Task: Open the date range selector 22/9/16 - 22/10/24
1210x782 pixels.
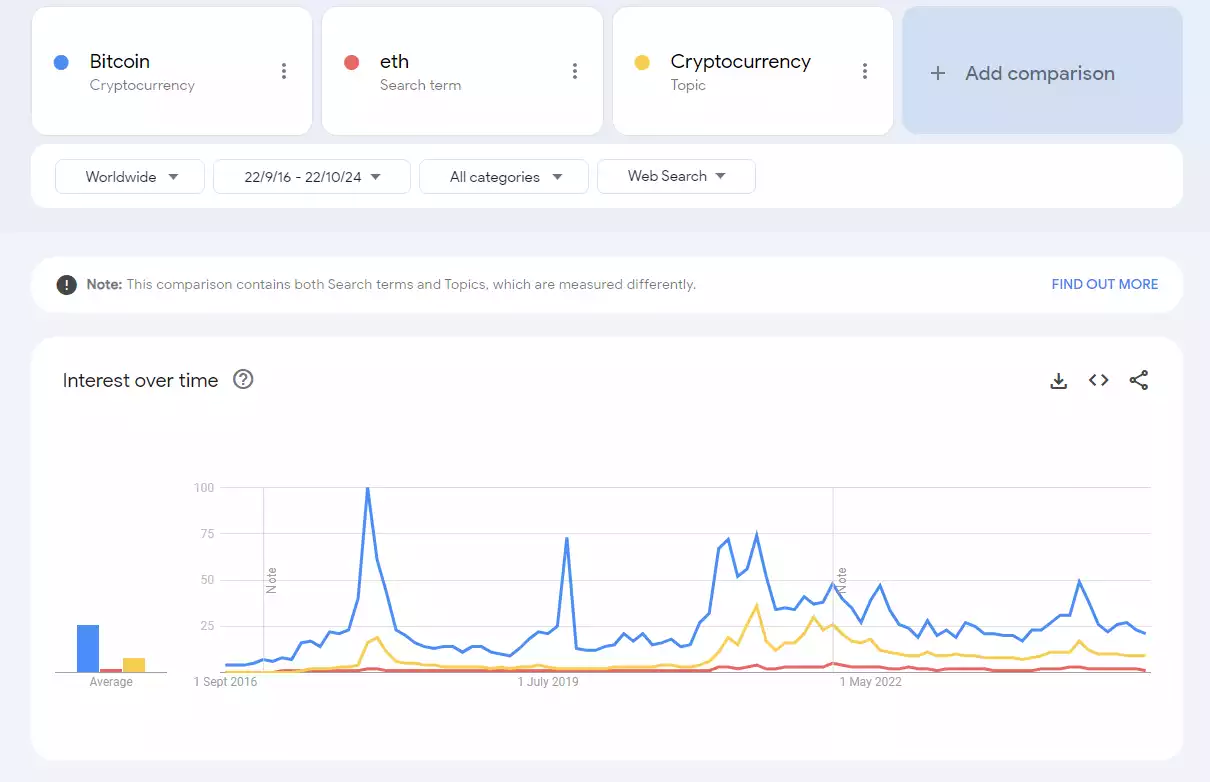Action: (x=311, y=176)
